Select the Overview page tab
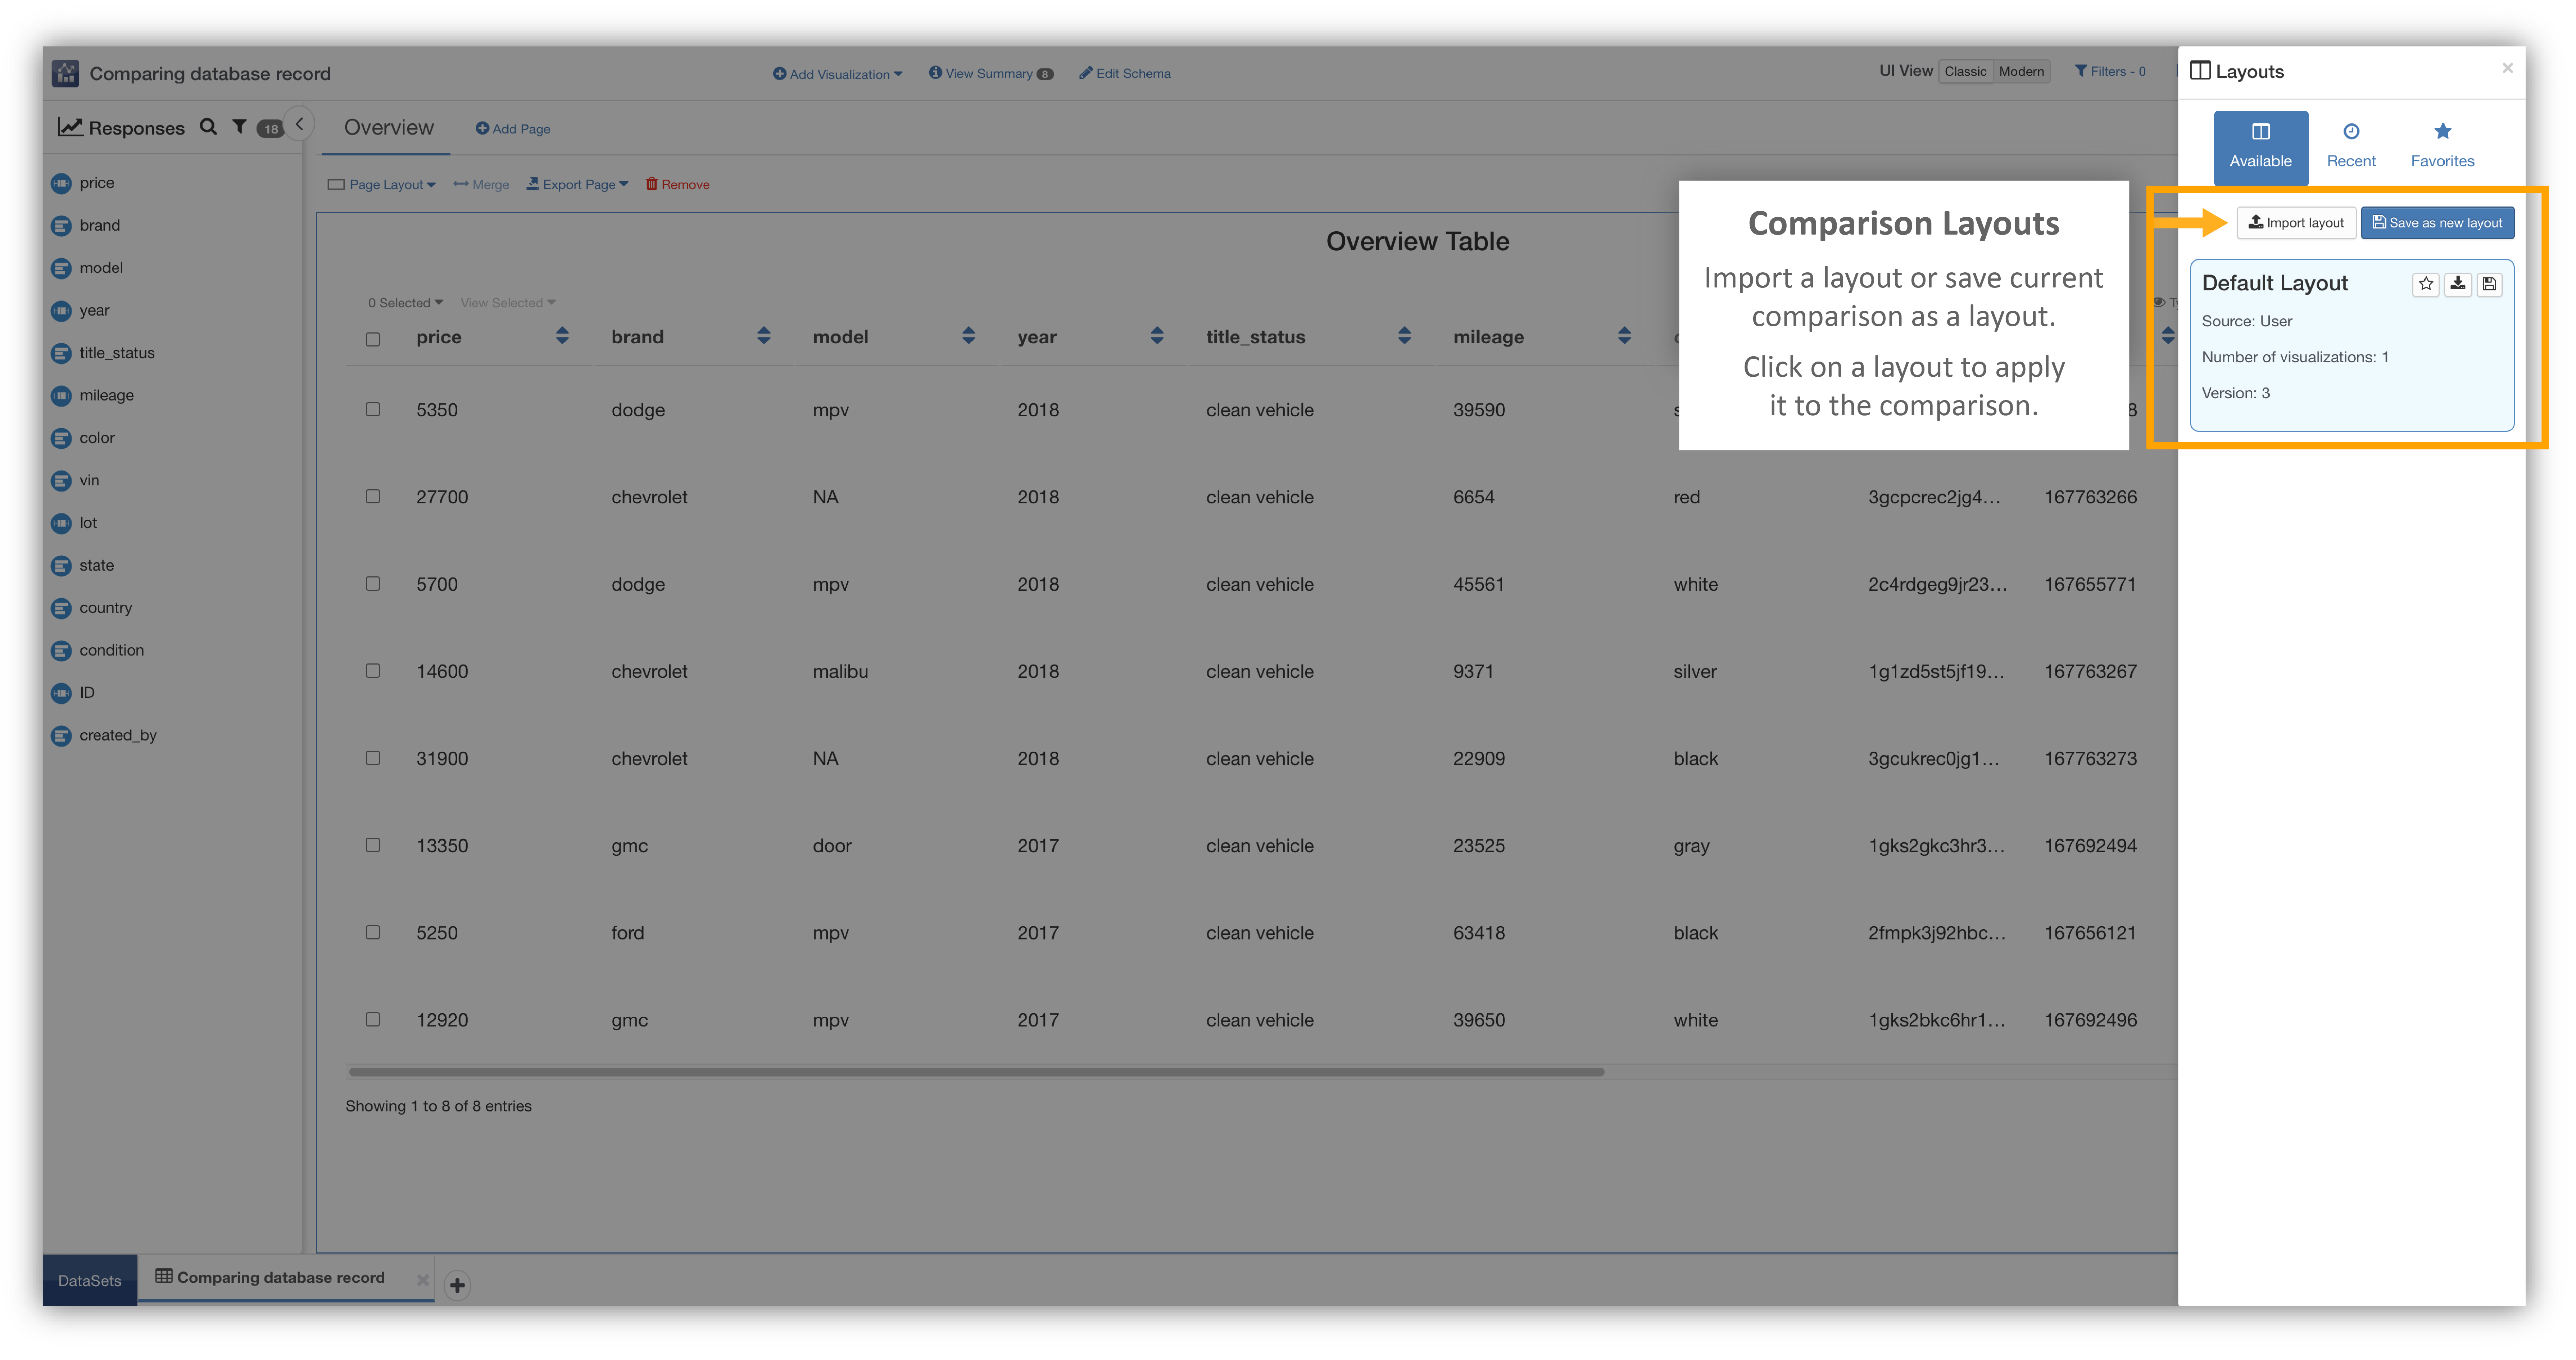 (x=388, y=128)
